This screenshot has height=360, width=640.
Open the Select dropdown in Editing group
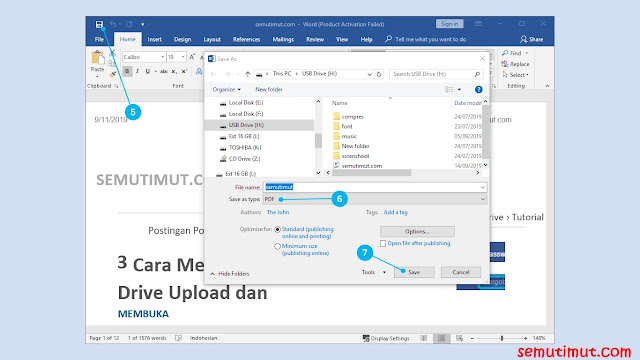(516, 75)
